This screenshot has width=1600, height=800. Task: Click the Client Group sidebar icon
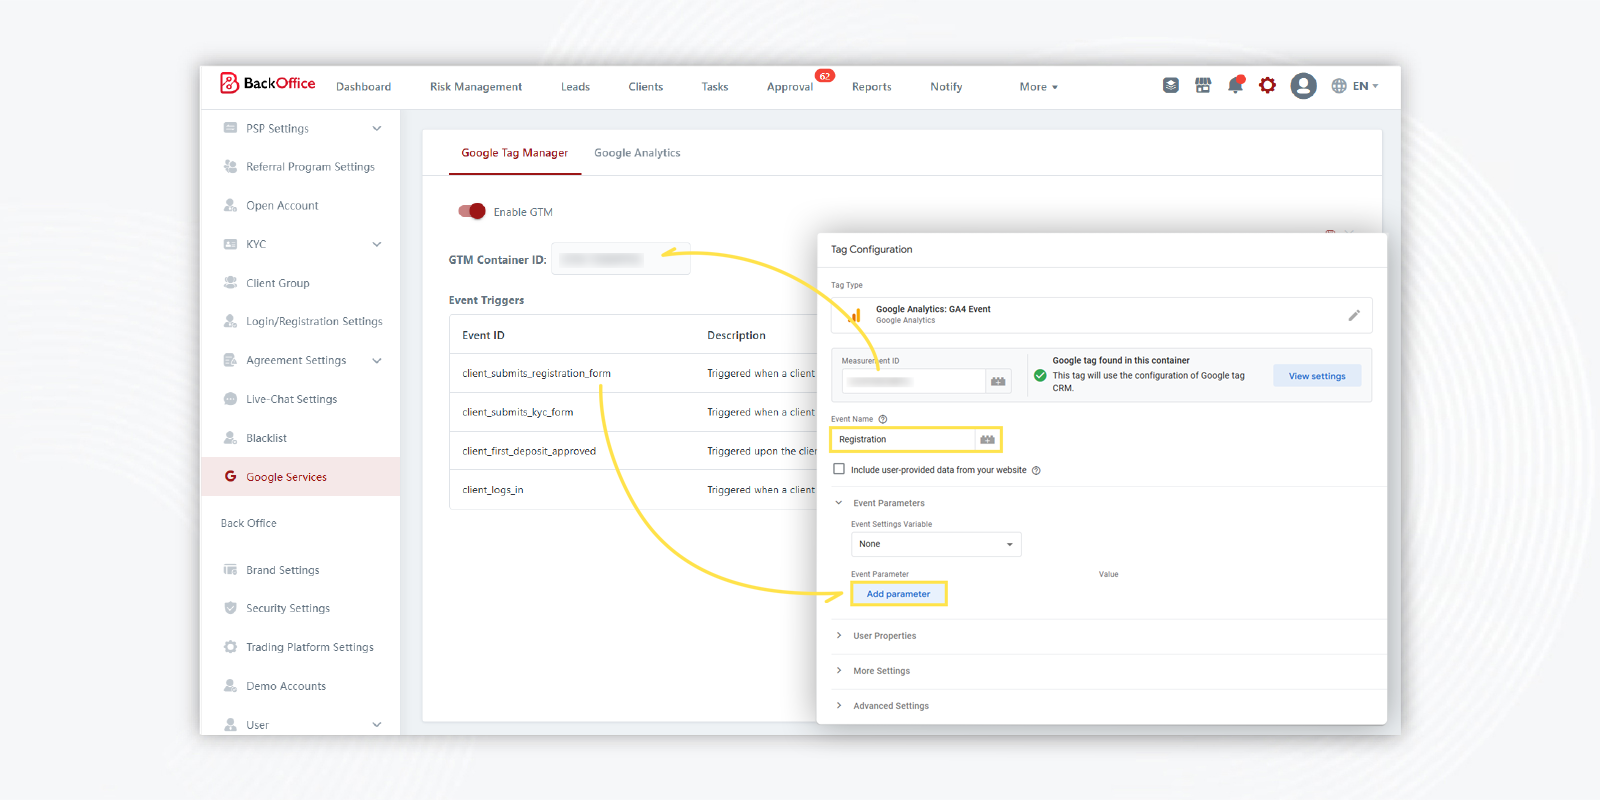[x=230, y=283]
